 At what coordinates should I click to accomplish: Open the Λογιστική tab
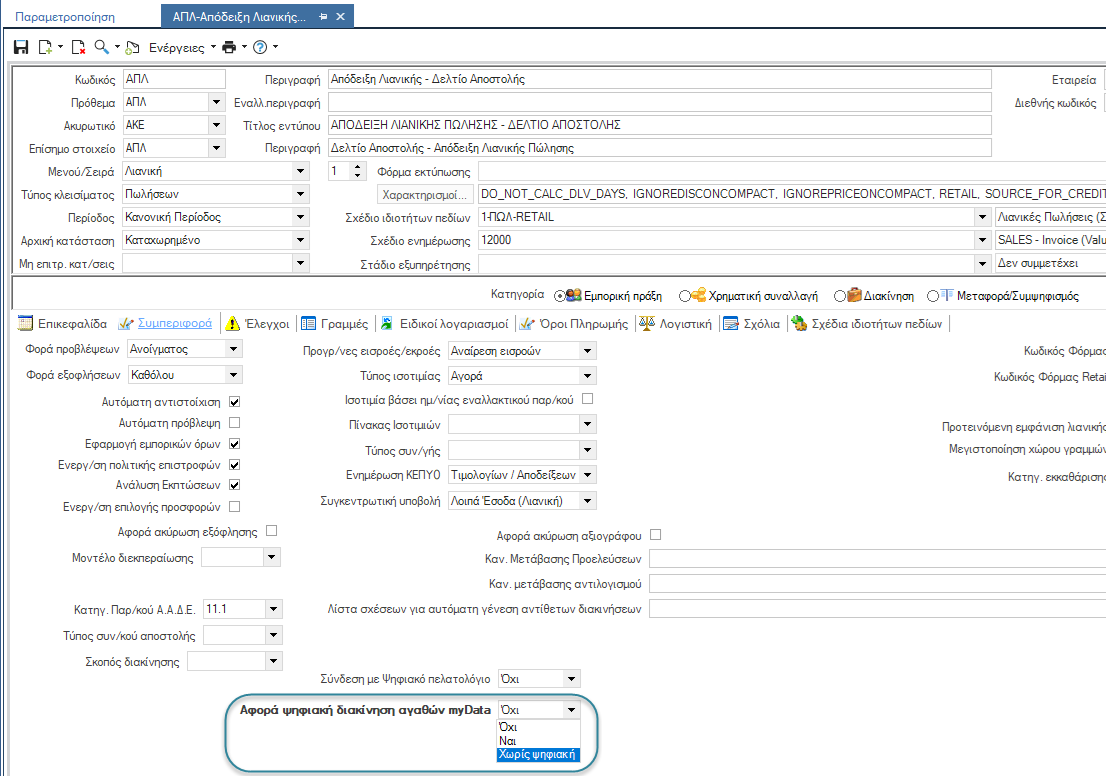(686, 323)
